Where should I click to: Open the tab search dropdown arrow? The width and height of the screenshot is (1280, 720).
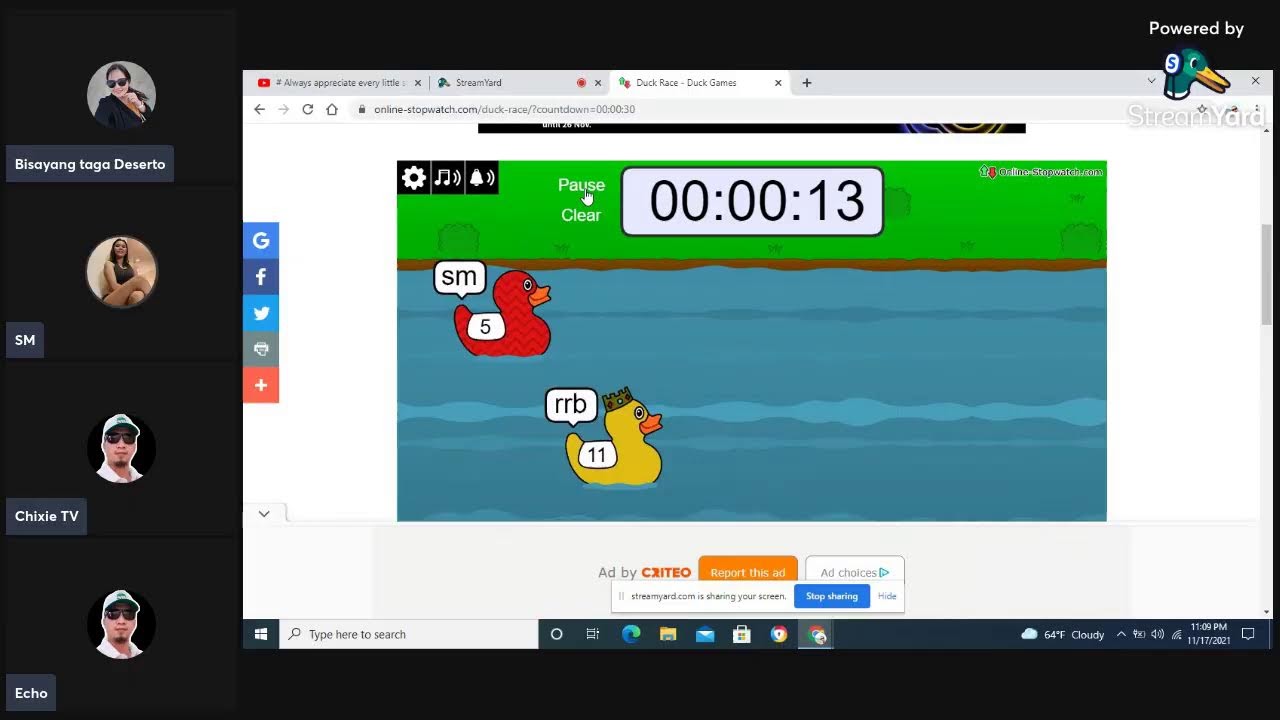(x=1151, y=82)
